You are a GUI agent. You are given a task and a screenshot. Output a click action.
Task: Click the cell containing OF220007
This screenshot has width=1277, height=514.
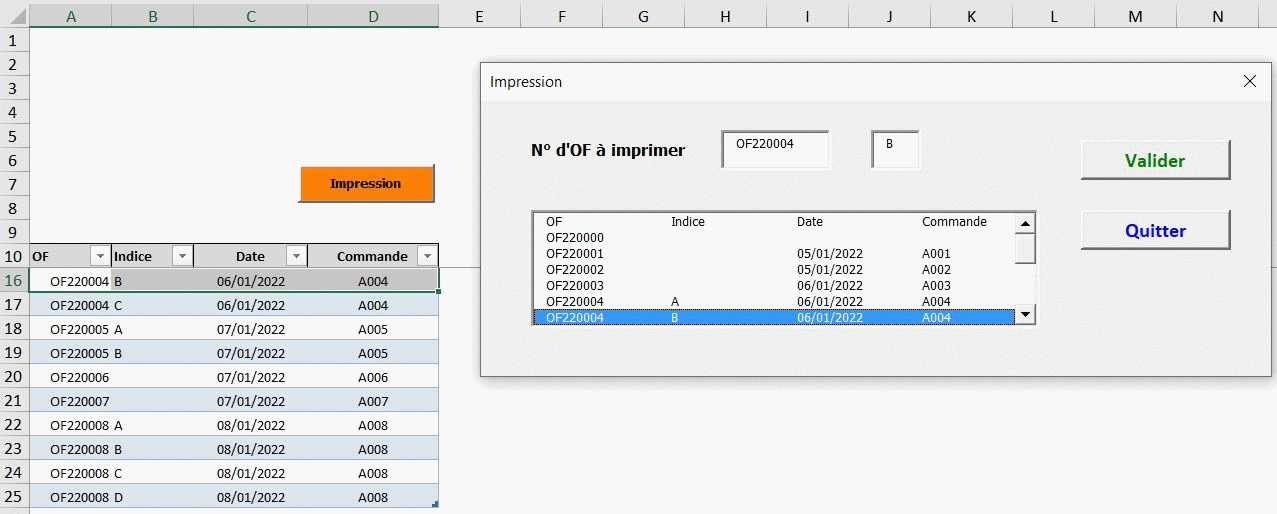pos(79,401)
